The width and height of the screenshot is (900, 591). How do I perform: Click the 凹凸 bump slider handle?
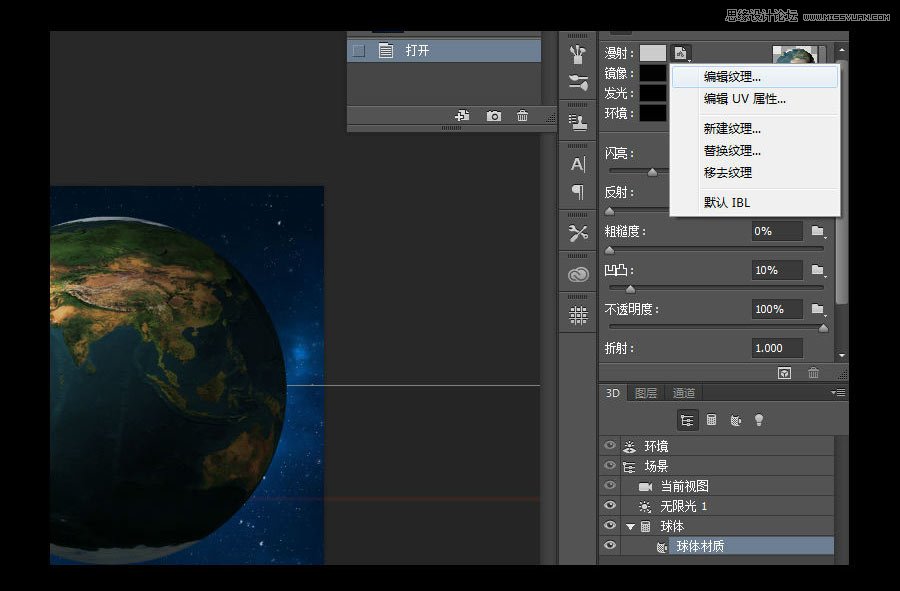tap(630, 289)
